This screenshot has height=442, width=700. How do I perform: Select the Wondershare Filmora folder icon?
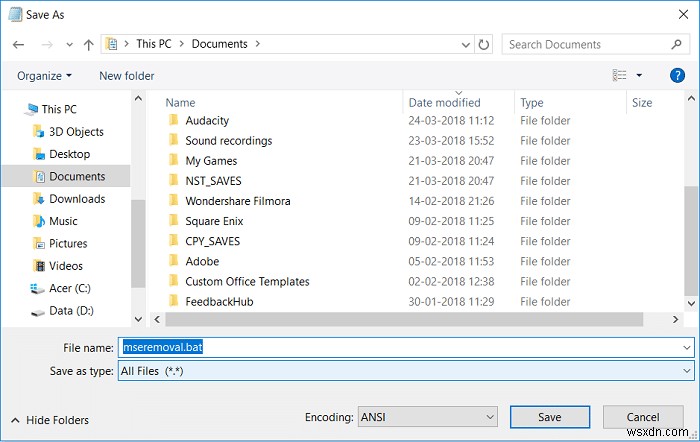pyautogui.click(x=174, y=200)
